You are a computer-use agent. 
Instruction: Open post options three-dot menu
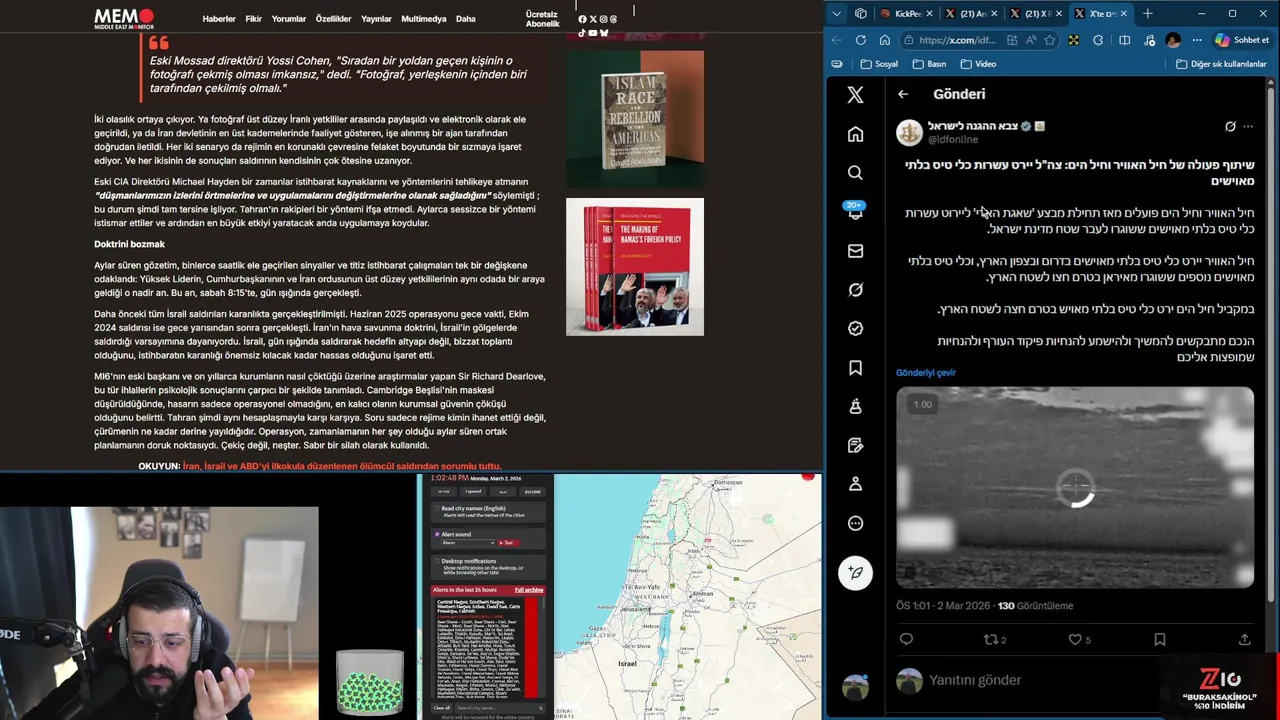click(x=1248, y=127)
